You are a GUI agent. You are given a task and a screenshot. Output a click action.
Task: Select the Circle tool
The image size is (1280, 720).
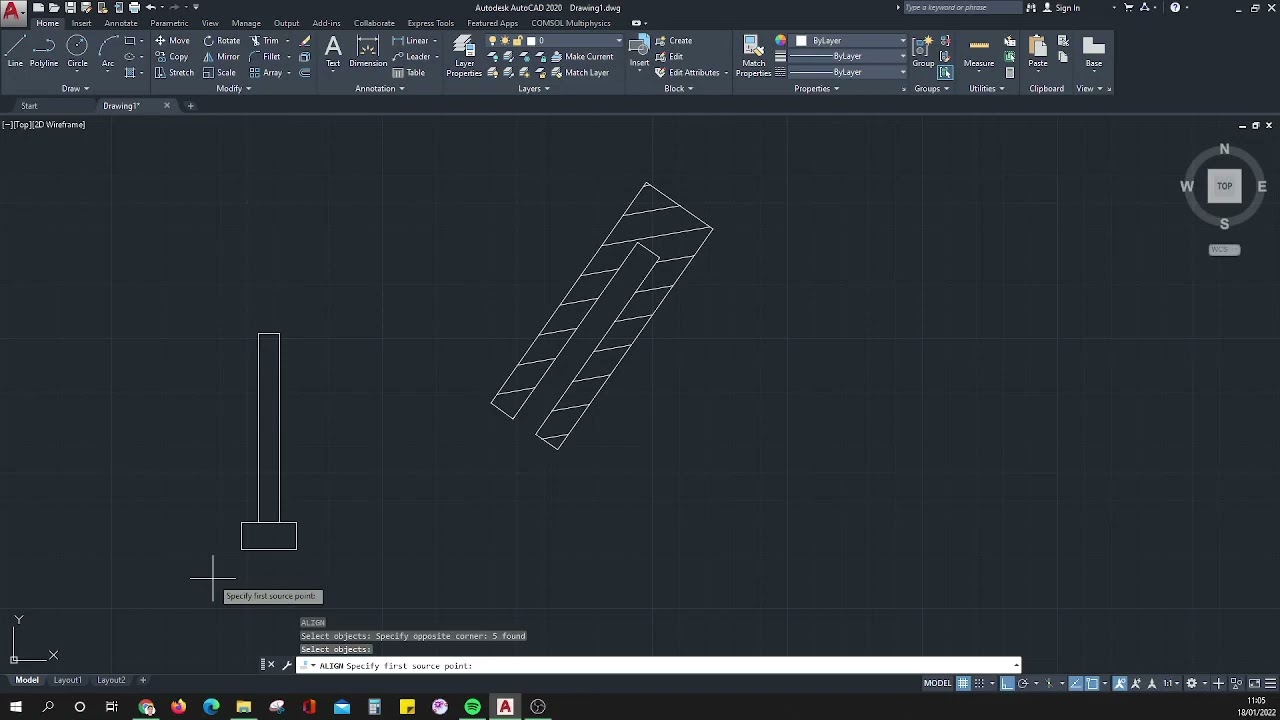pos(77,52)
